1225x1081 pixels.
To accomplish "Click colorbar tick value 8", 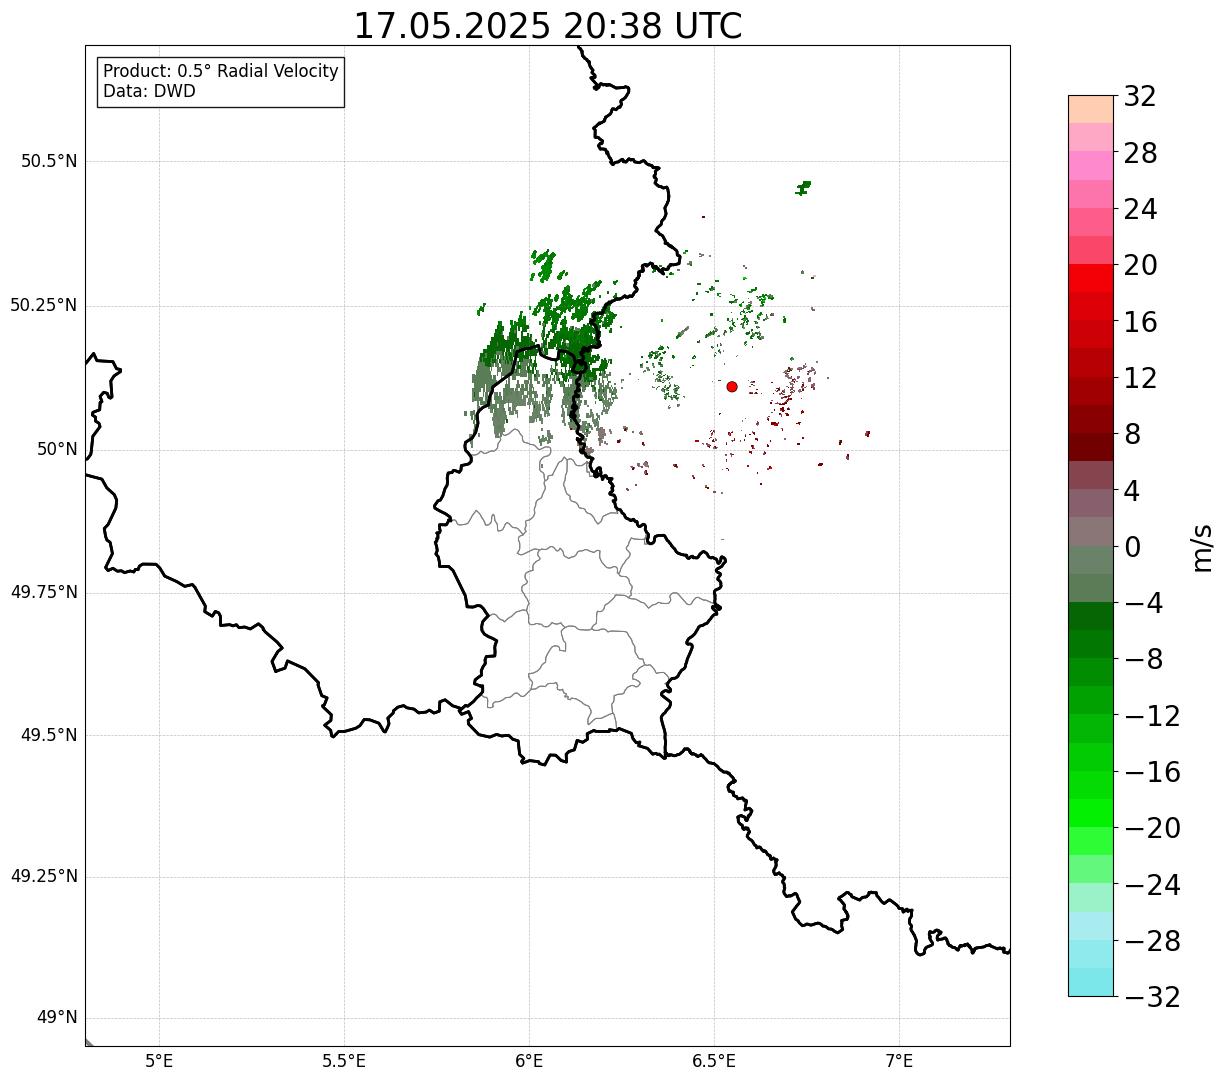I will coord(1132,434).
